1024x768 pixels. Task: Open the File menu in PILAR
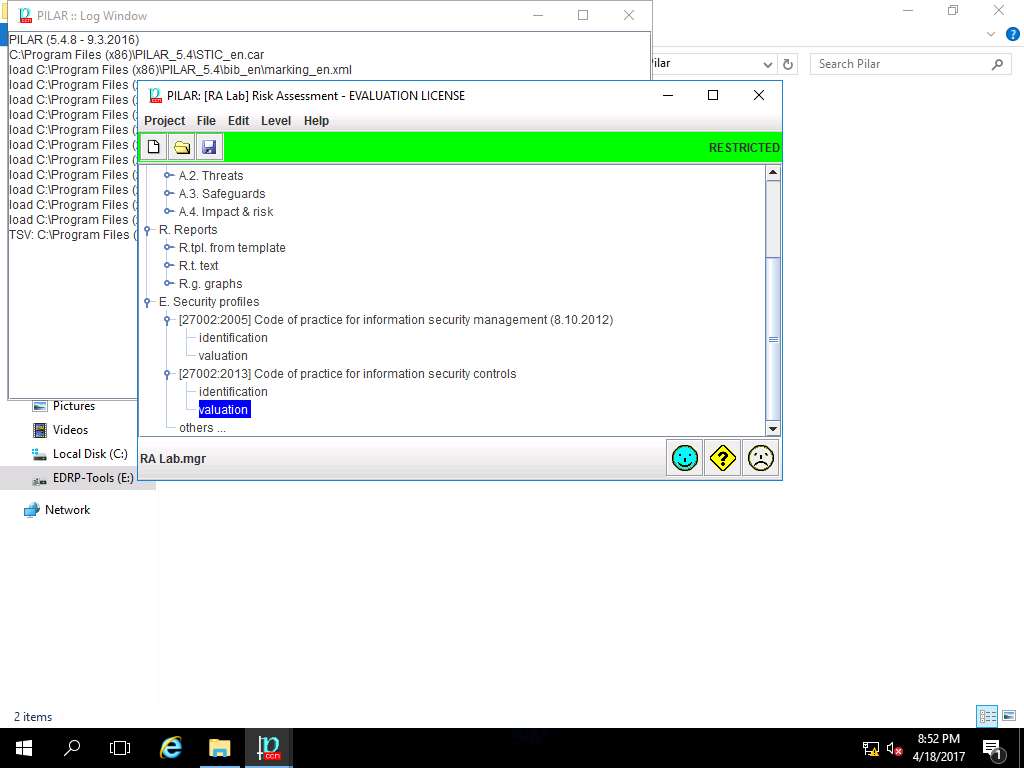click(x=206, y=121)
